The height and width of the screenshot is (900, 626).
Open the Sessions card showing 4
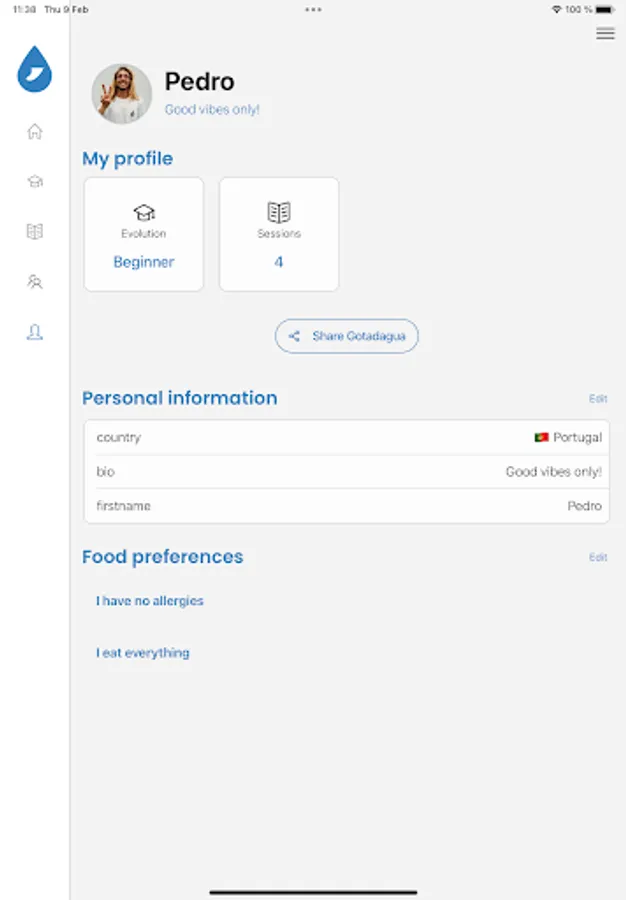(279, 235)
